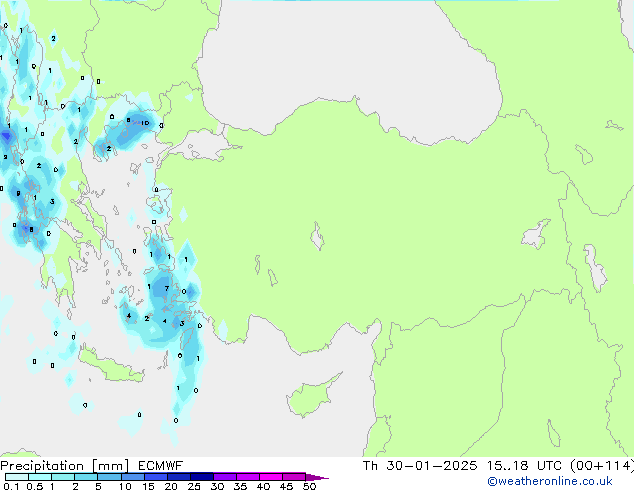Click the dark blue rain cell near Albania

point(6,135)
